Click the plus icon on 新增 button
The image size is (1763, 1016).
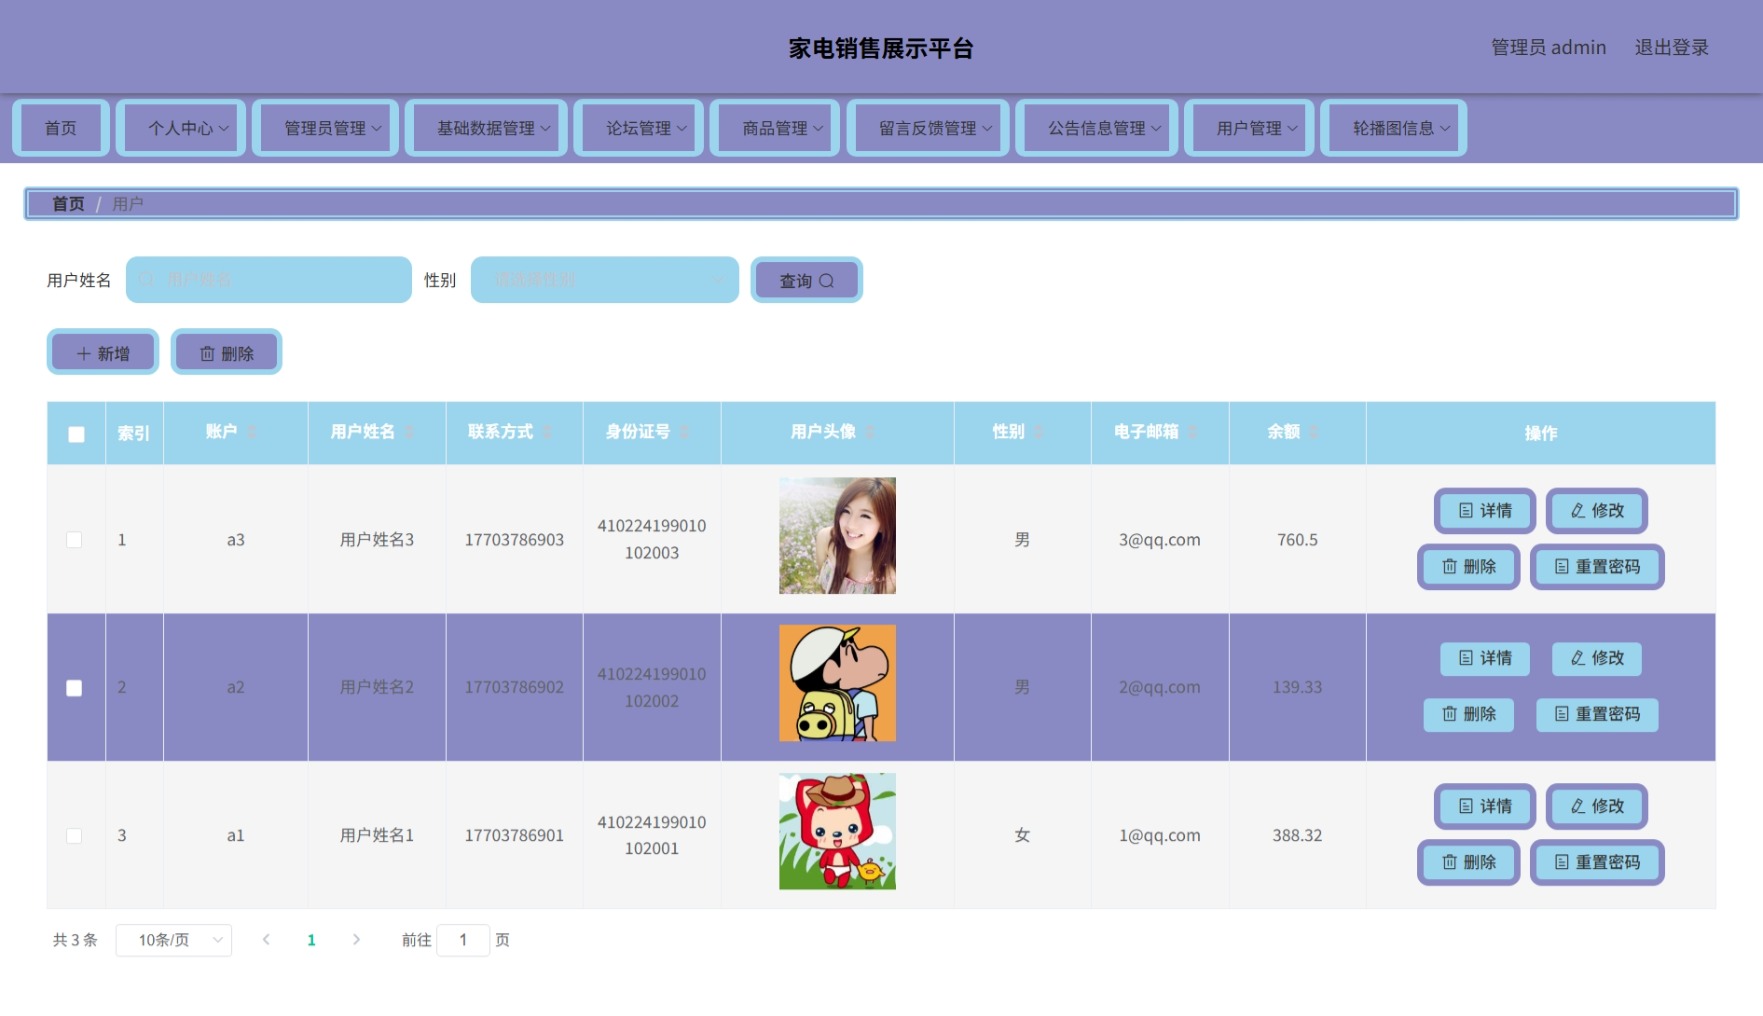[84, 353]
